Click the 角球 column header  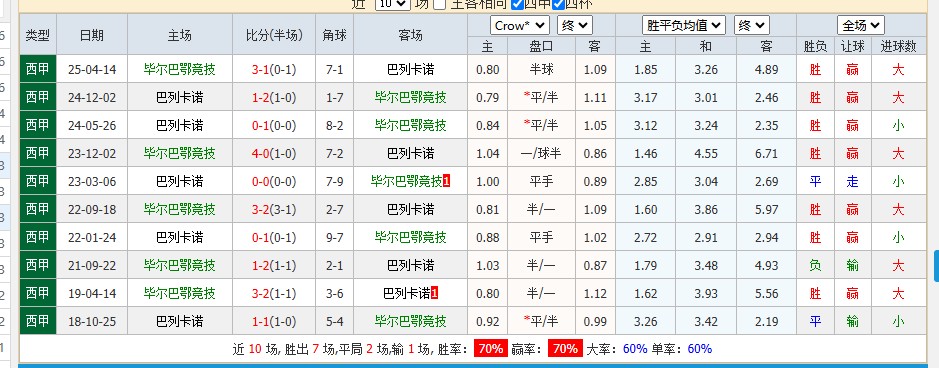pos(335,35)
